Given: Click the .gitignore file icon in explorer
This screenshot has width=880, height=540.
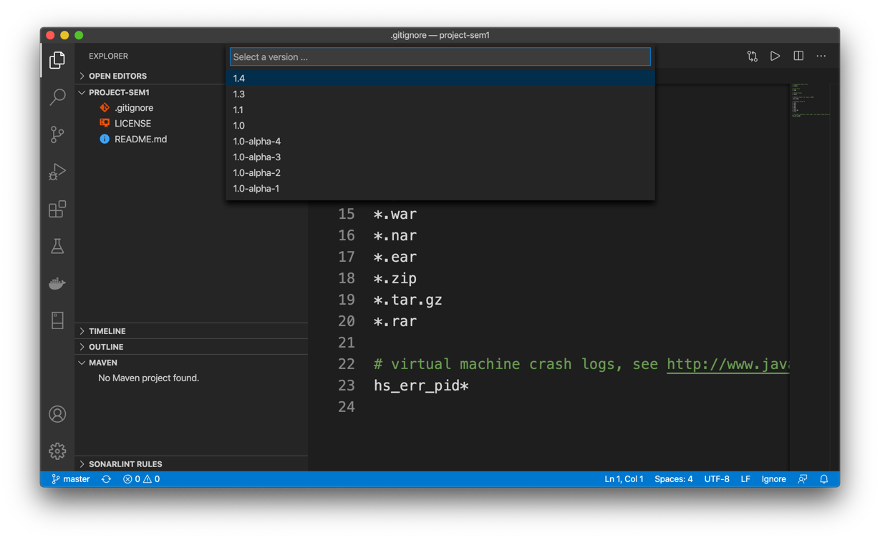Looking at the screenshot, I should point(104,107).
